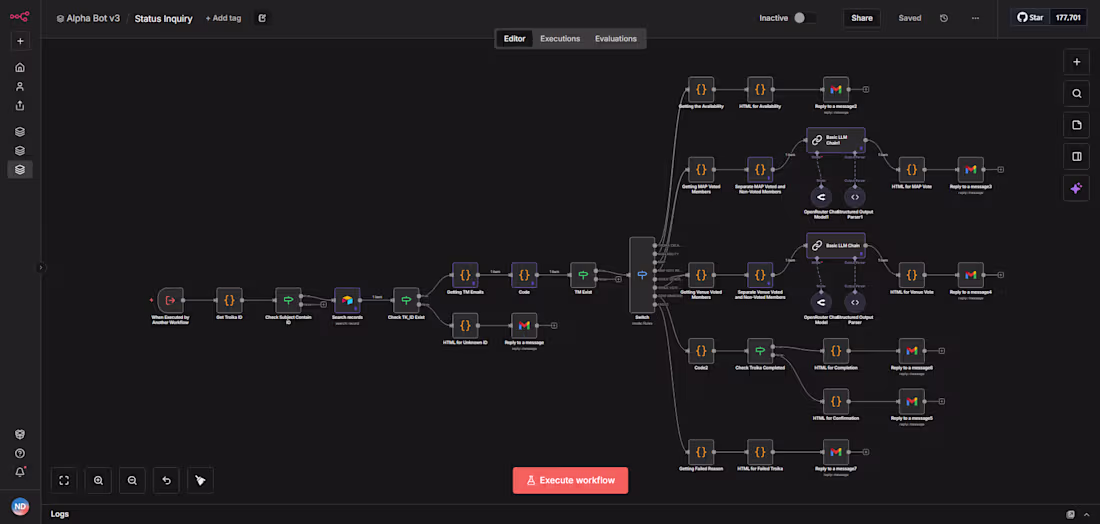Click the Status Inquiry workflow name
The width and height of the screenshot is (1100, 524).
click(x=163, y=18)
